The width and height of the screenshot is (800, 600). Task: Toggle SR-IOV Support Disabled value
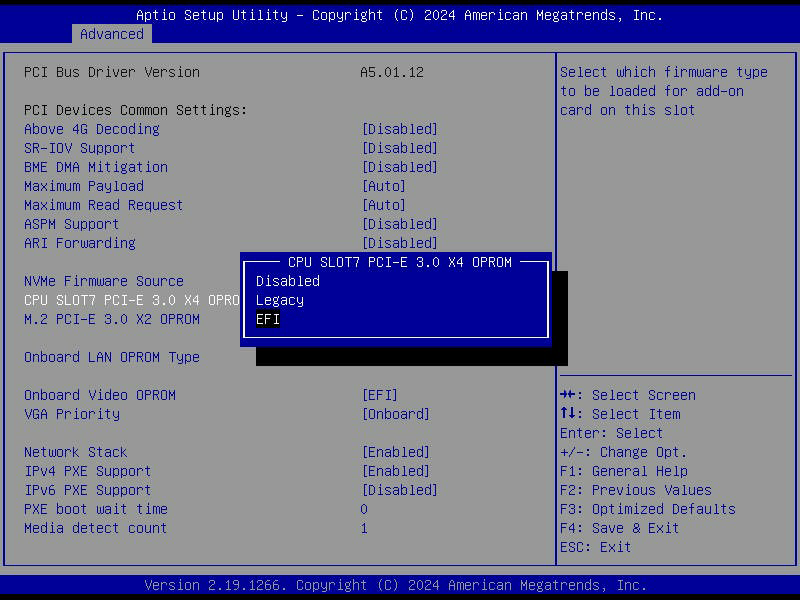pos(400,148)
